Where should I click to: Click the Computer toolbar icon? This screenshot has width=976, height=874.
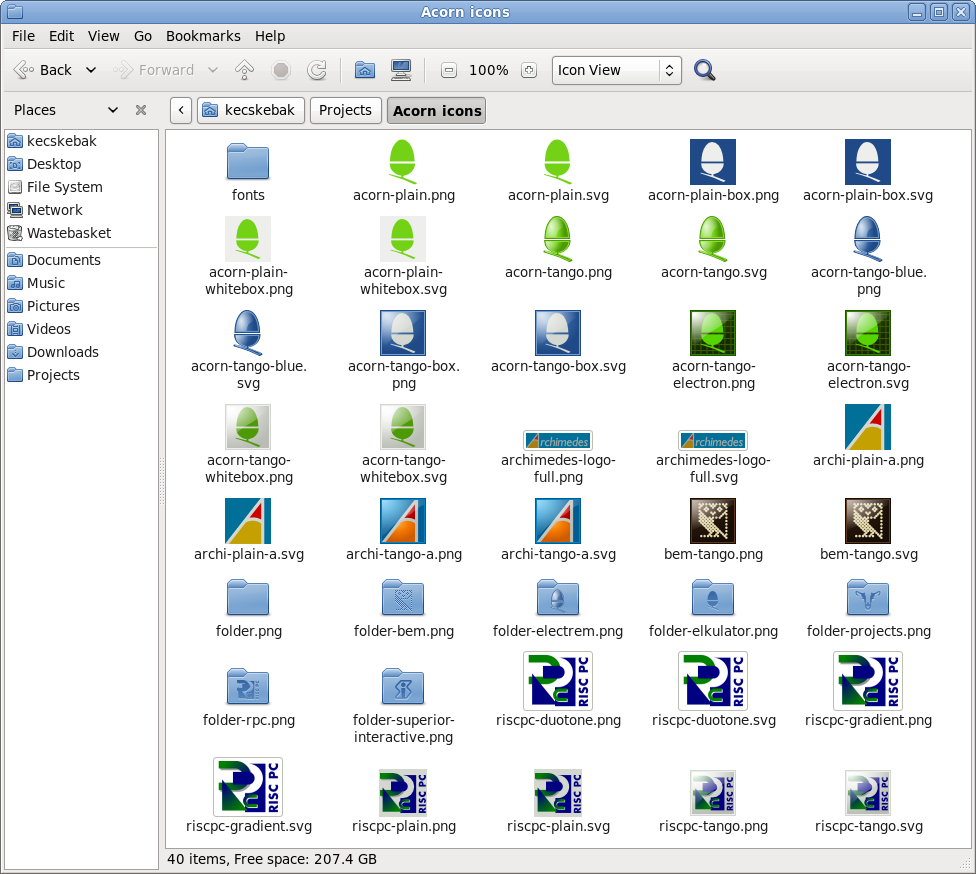[401, 70]
